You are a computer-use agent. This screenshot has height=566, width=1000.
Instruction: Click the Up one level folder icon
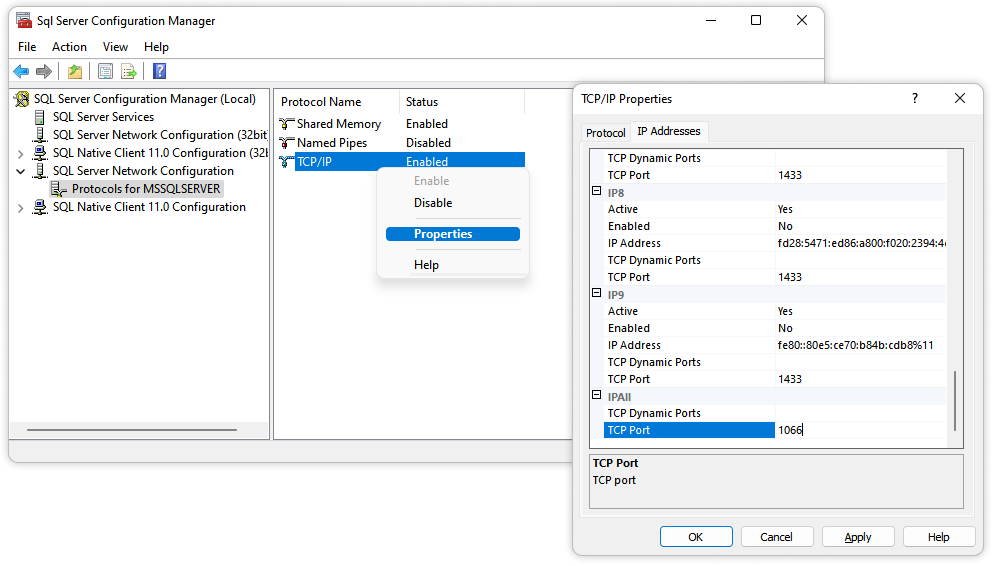point(75,71)
